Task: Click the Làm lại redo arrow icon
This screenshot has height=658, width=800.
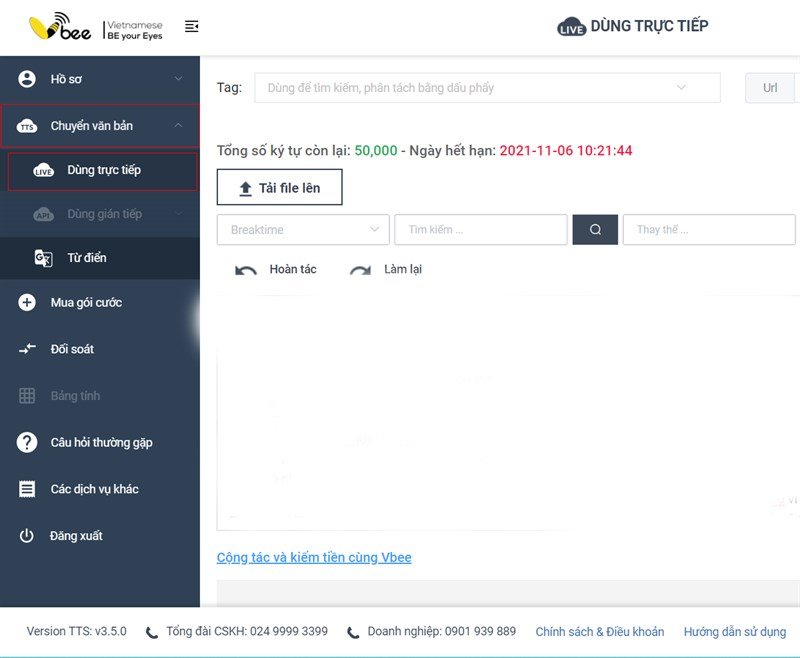Action: click(360, 270)
